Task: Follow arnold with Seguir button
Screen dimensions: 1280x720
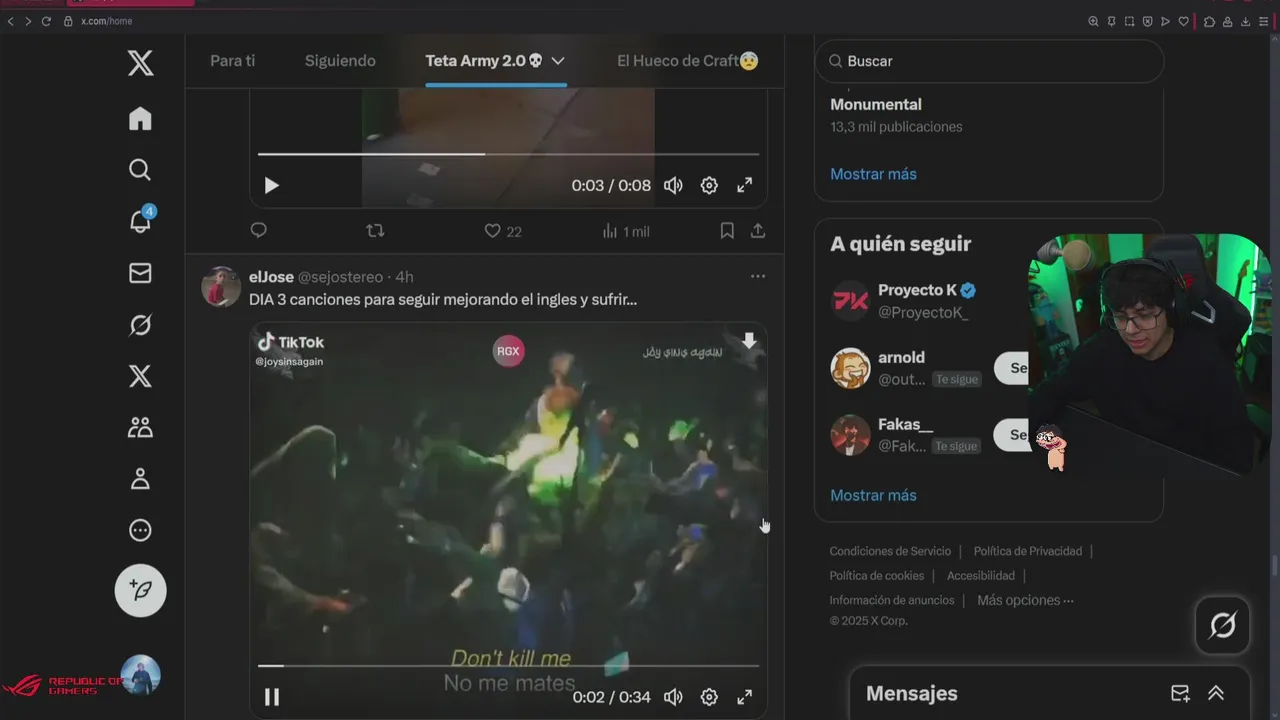Action: [x=1012, y=368]
